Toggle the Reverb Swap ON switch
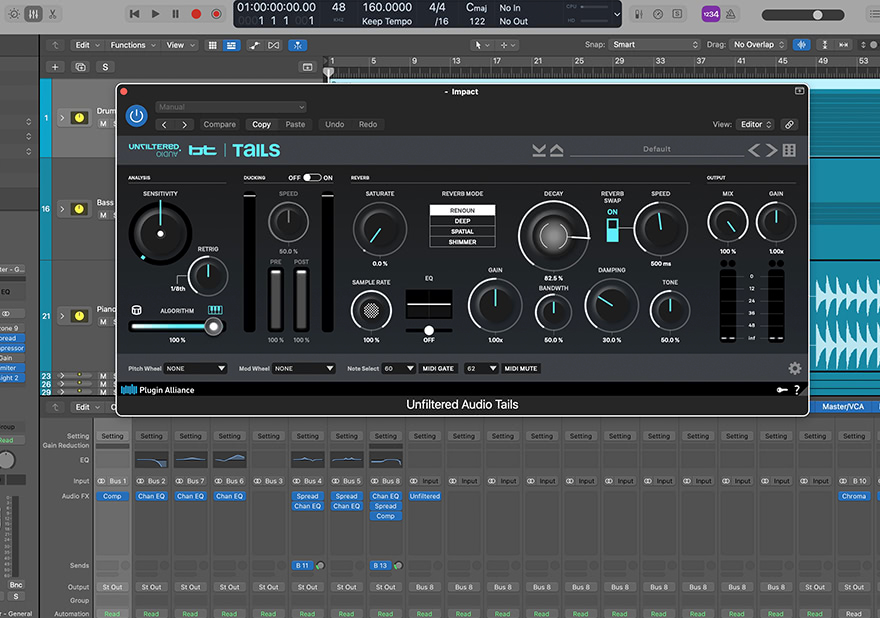This screenshot has height=618, width=880. pos(612,230)
